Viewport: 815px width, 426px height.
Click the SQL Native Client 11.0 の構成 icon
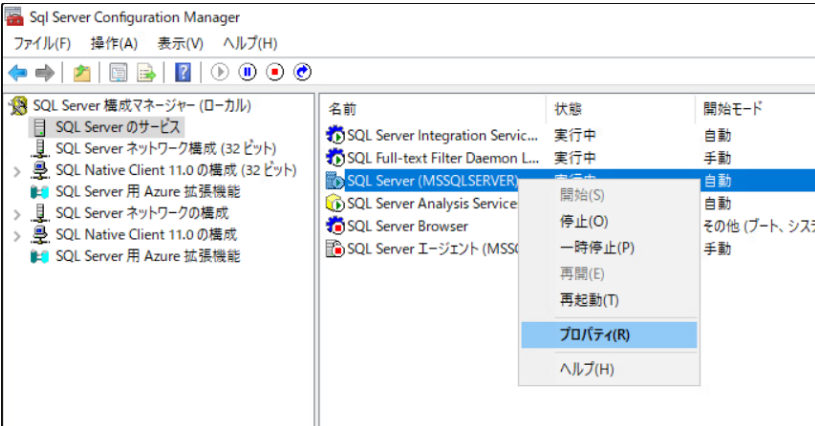[40, 235]
